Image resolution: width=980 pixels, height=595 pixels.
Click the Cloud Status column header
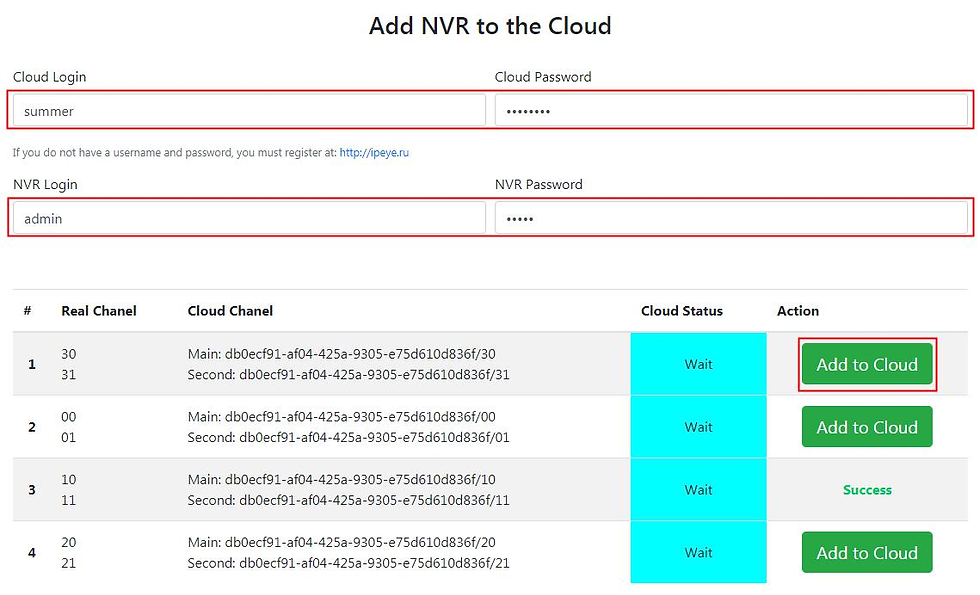pos(682,311)
